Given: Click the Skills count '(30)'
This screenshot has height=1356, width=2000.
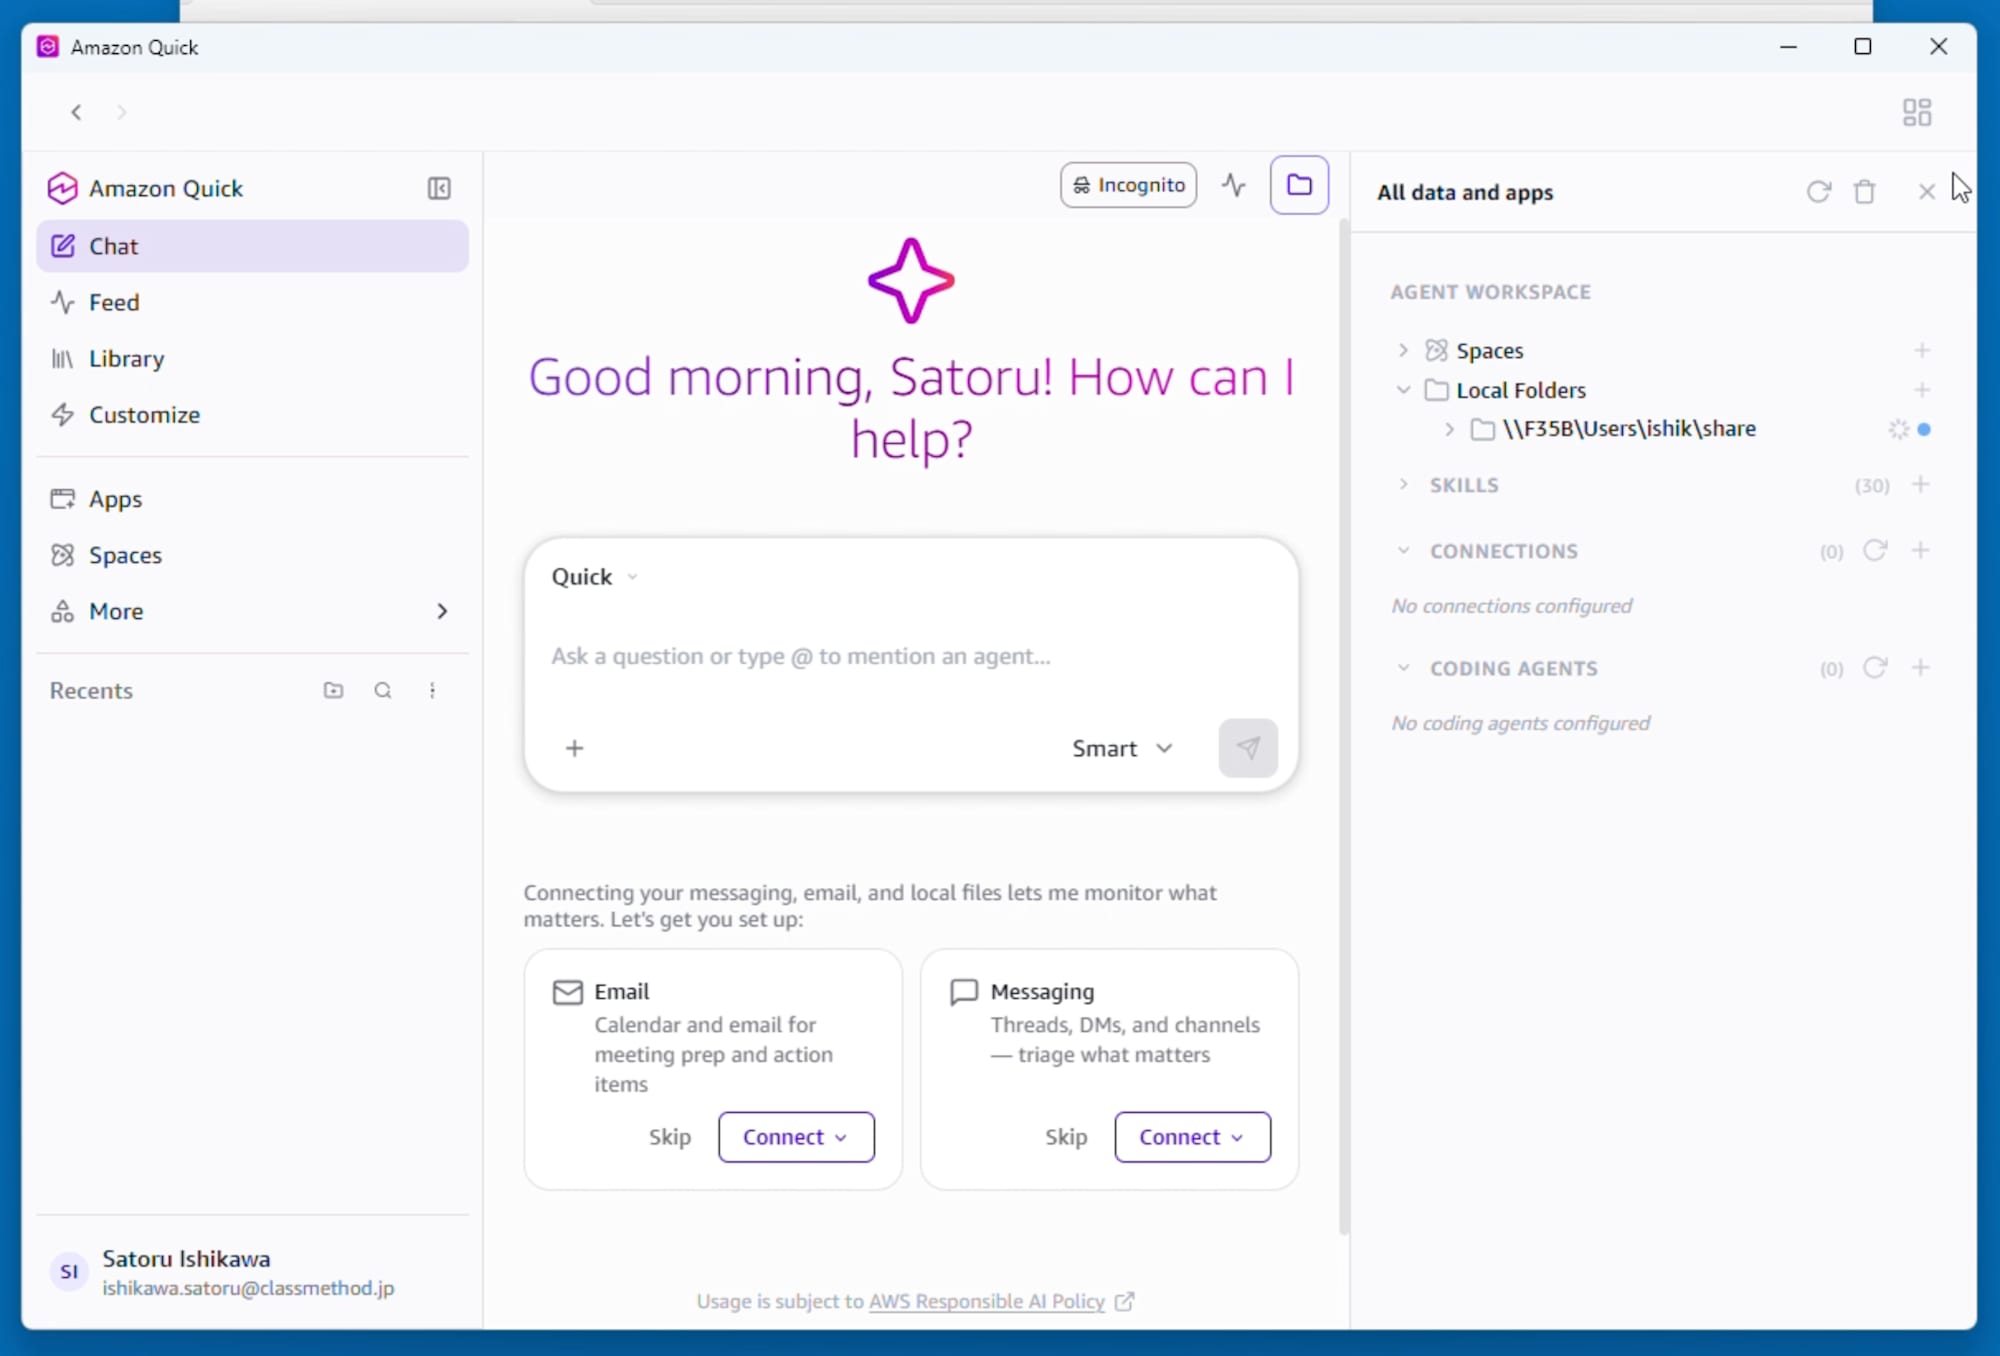Looking at the screenshot, I should click(1872, 485).
